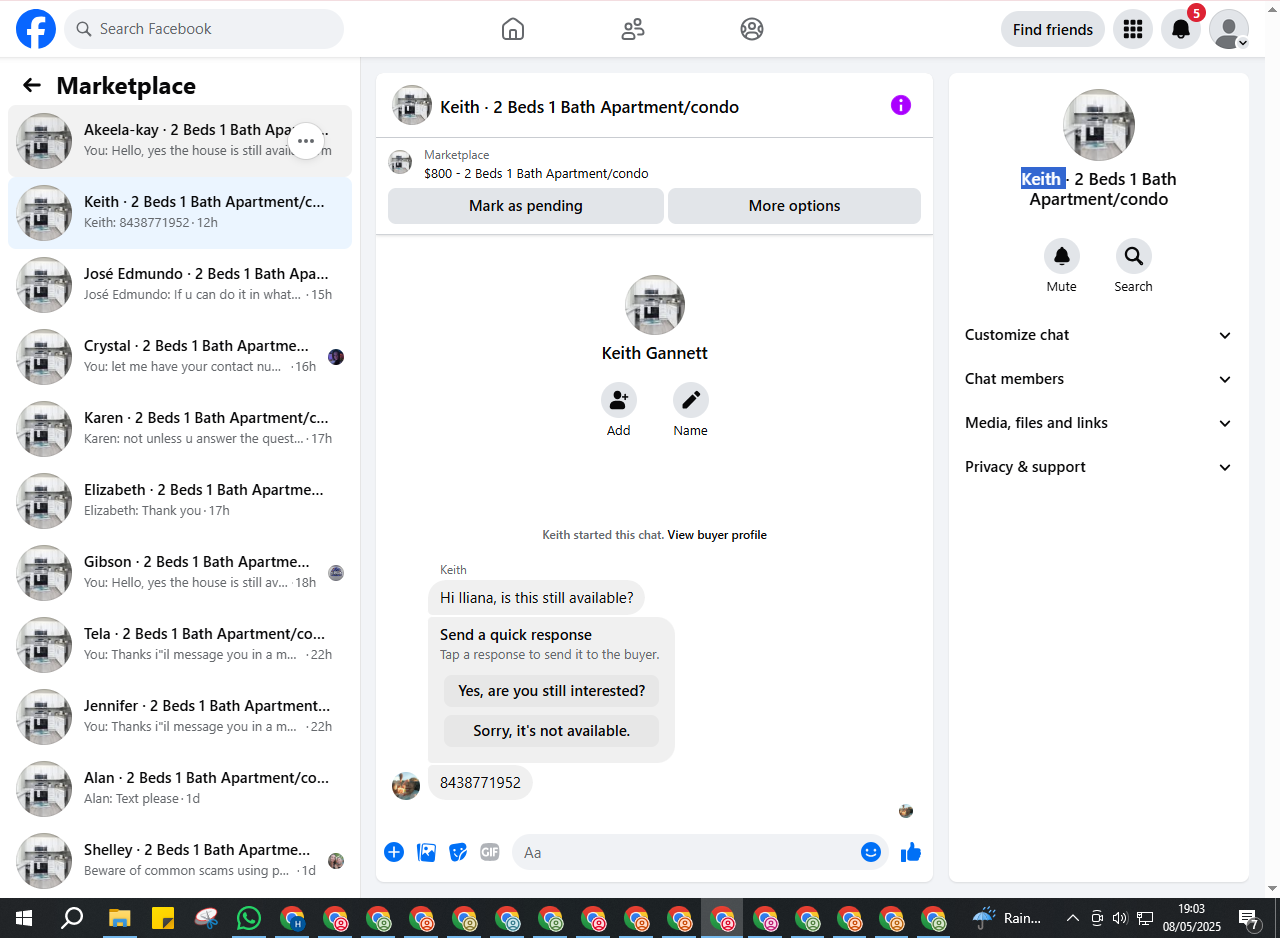
Task: Open weather Rain widget in taskbar
Action: (x=1008, y=918)
